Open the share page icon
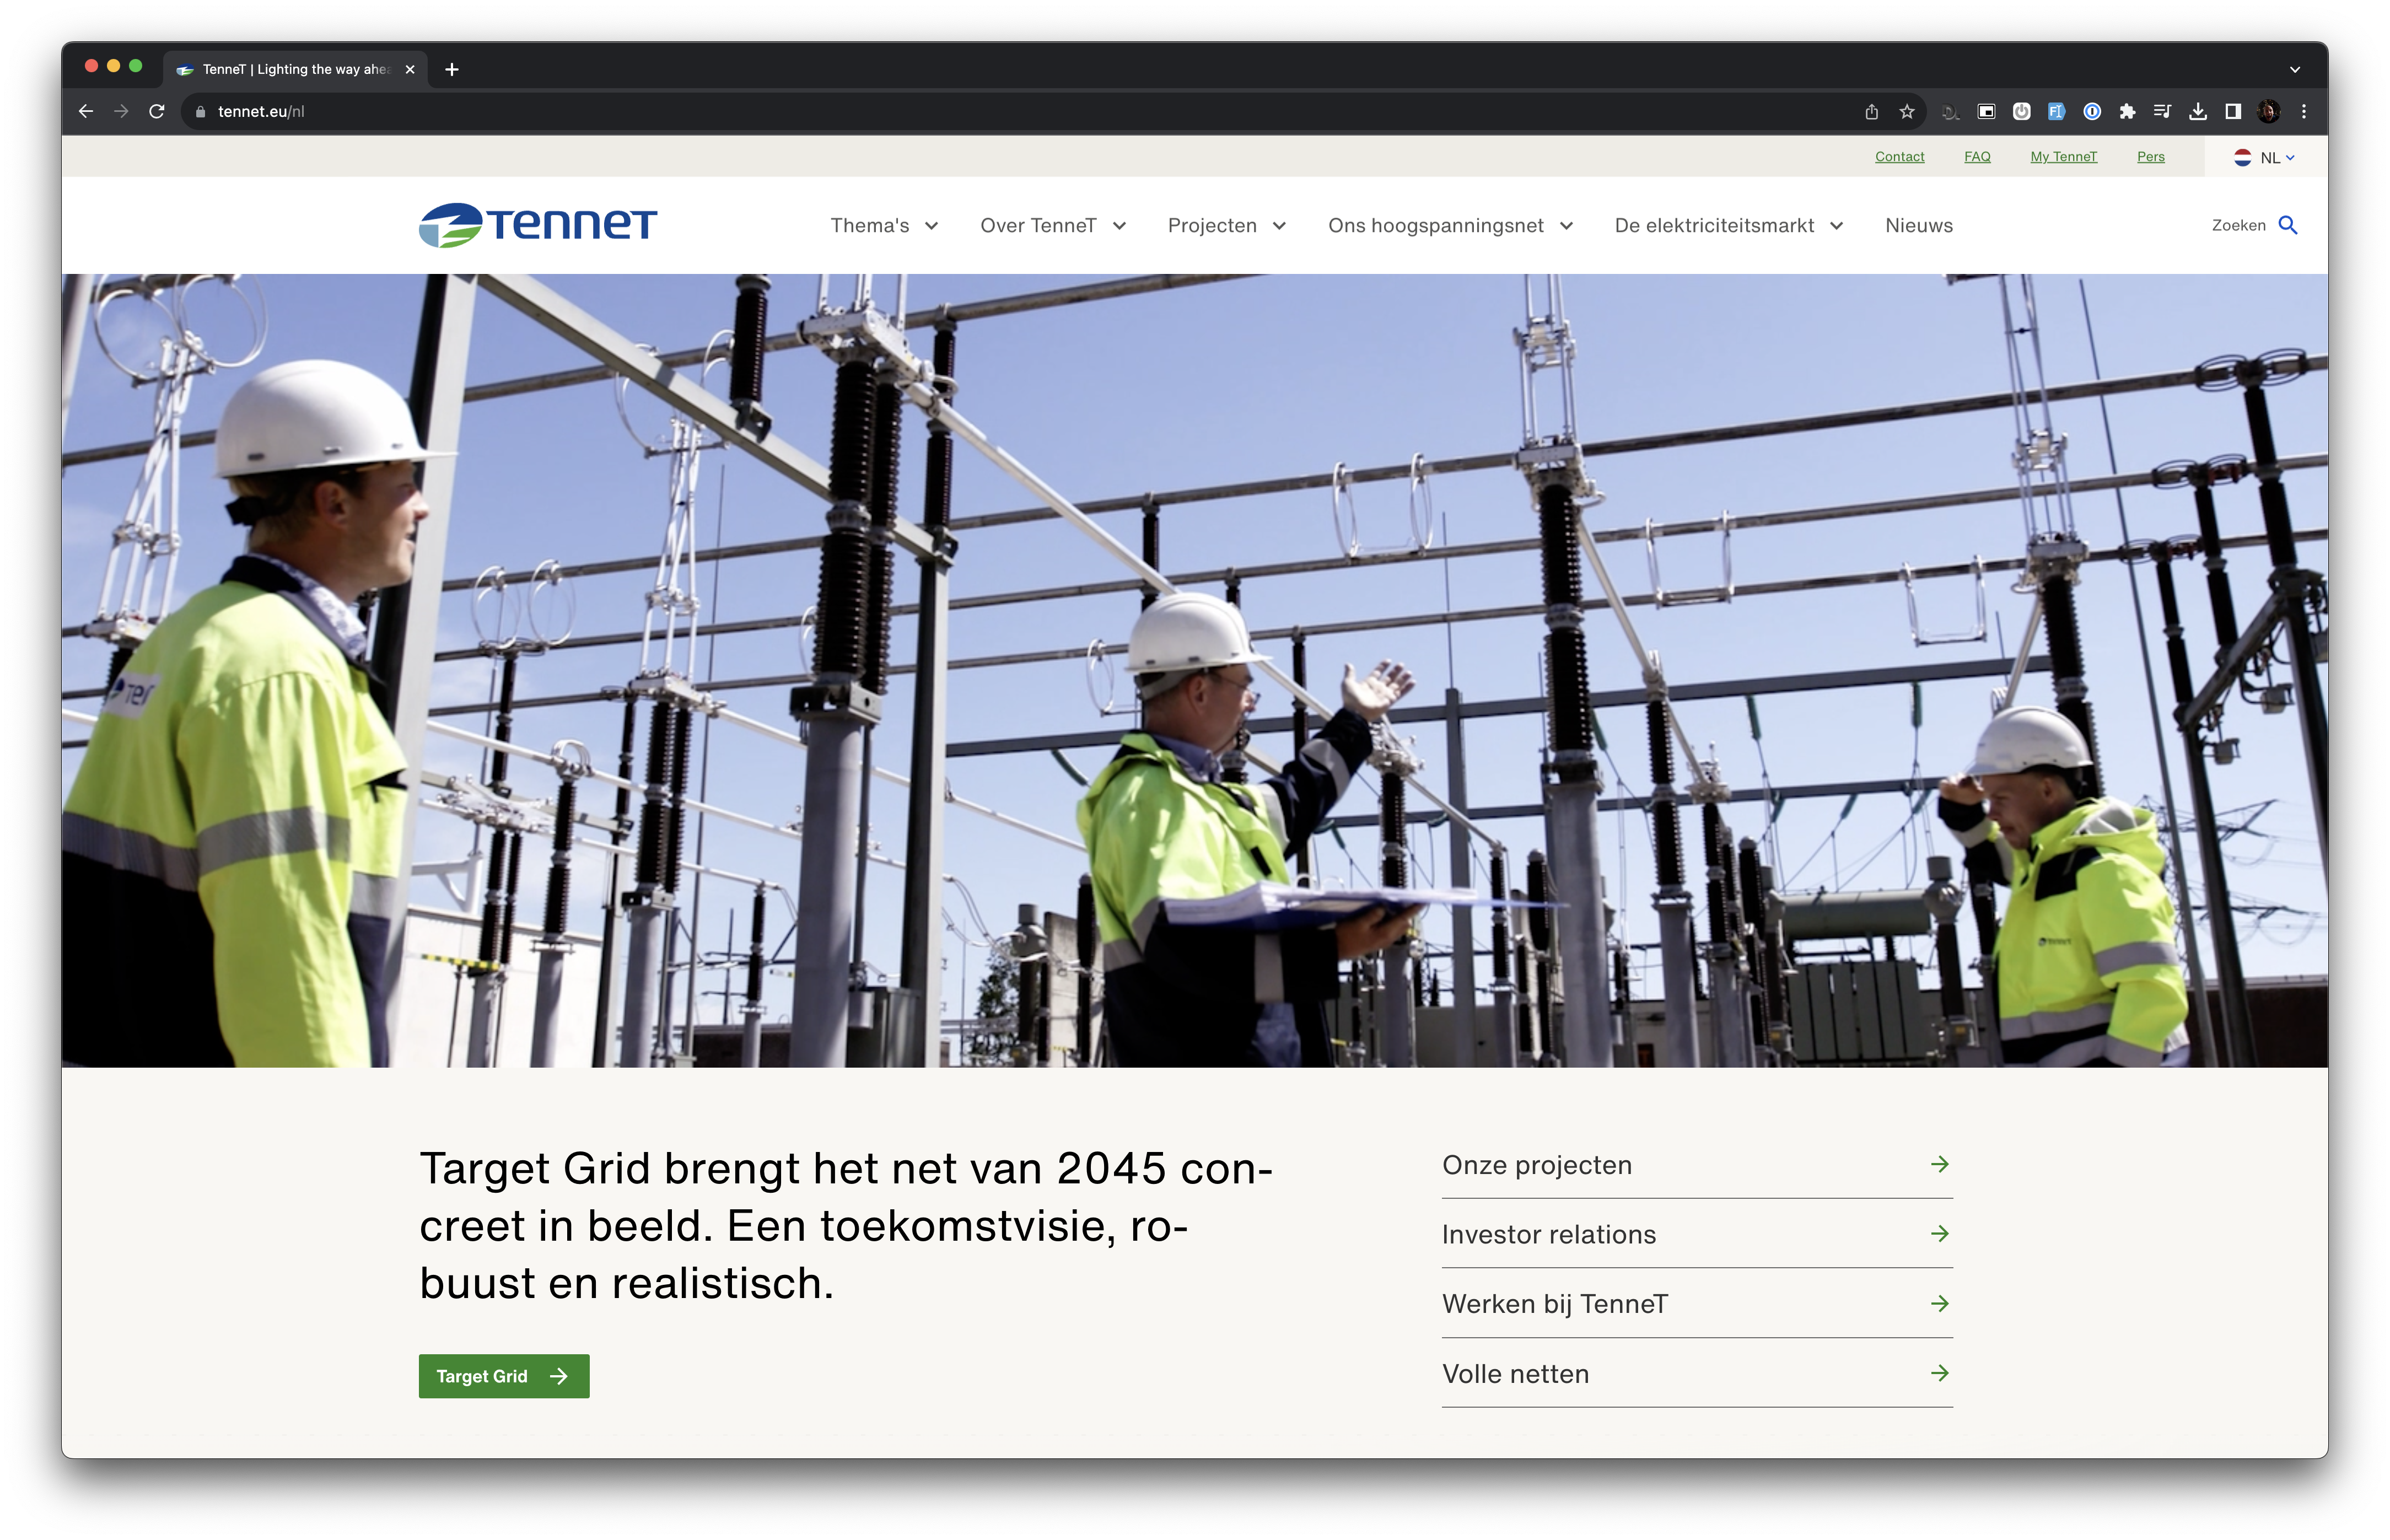Viewport: 2390px width, 1540px height. tap(1871, 112)
